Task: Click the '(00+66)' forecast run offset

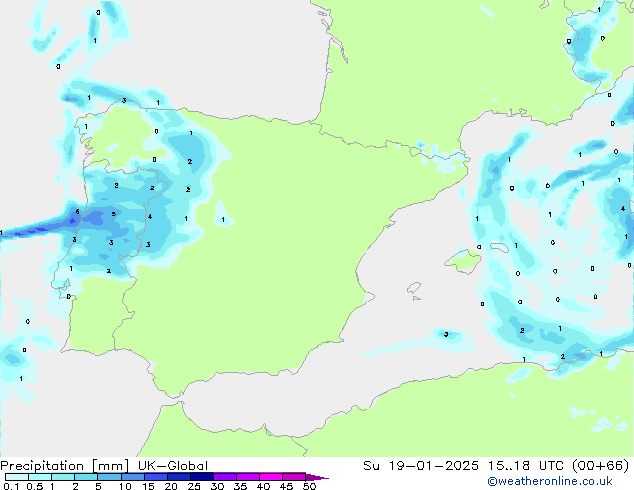Action: click(601, 466)
